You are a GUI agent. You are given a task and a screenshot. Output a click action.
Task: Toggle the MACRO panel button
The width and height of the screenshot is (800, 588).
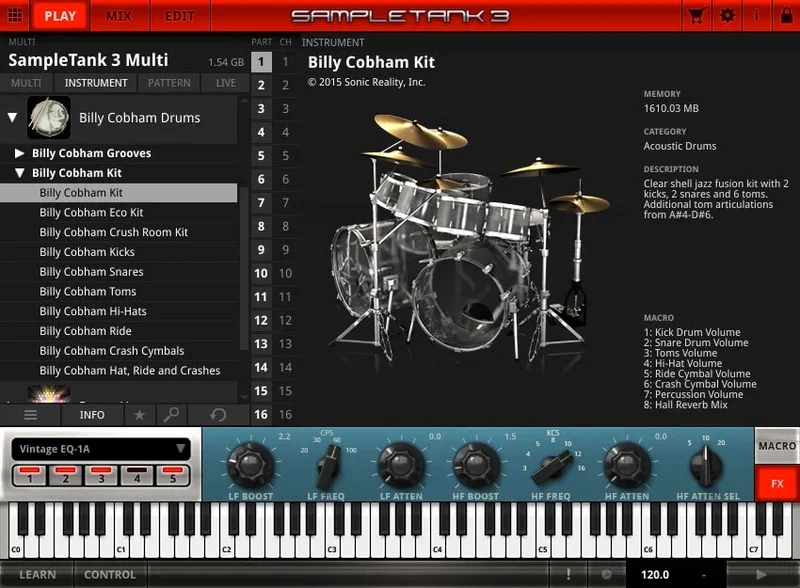coord(777,446)
